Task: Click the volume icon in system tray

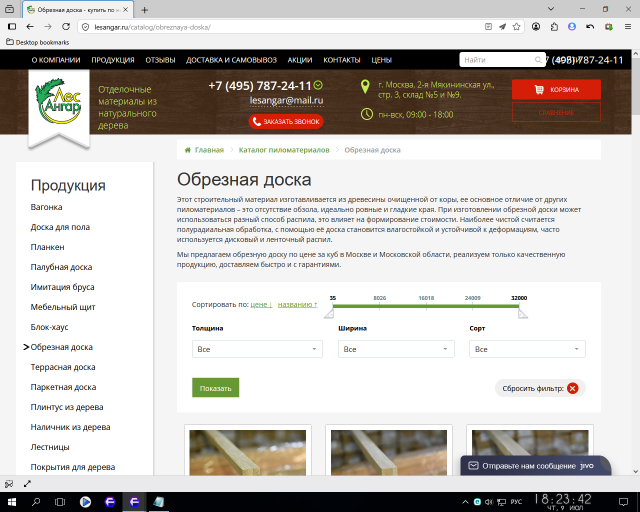Action: point(489,502)
